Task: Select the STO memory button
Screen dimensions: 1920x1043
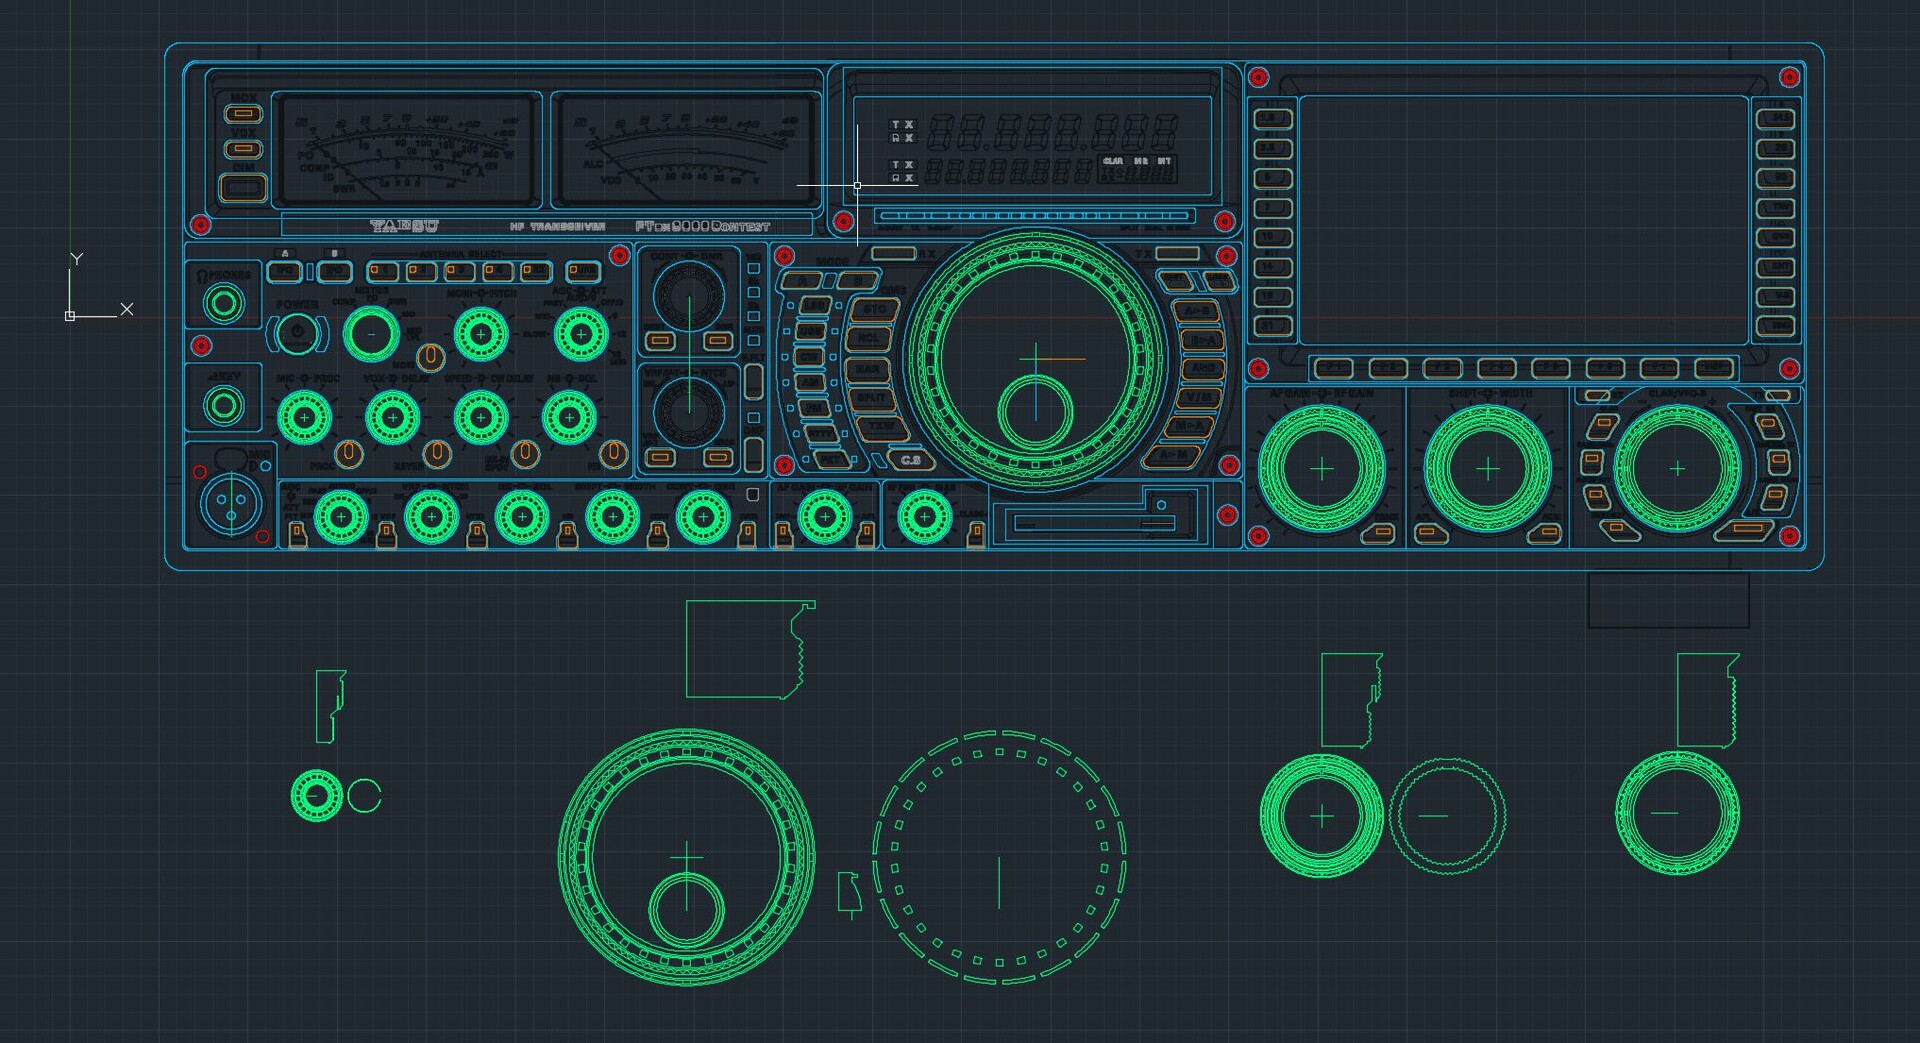Action: click(875, 310)
